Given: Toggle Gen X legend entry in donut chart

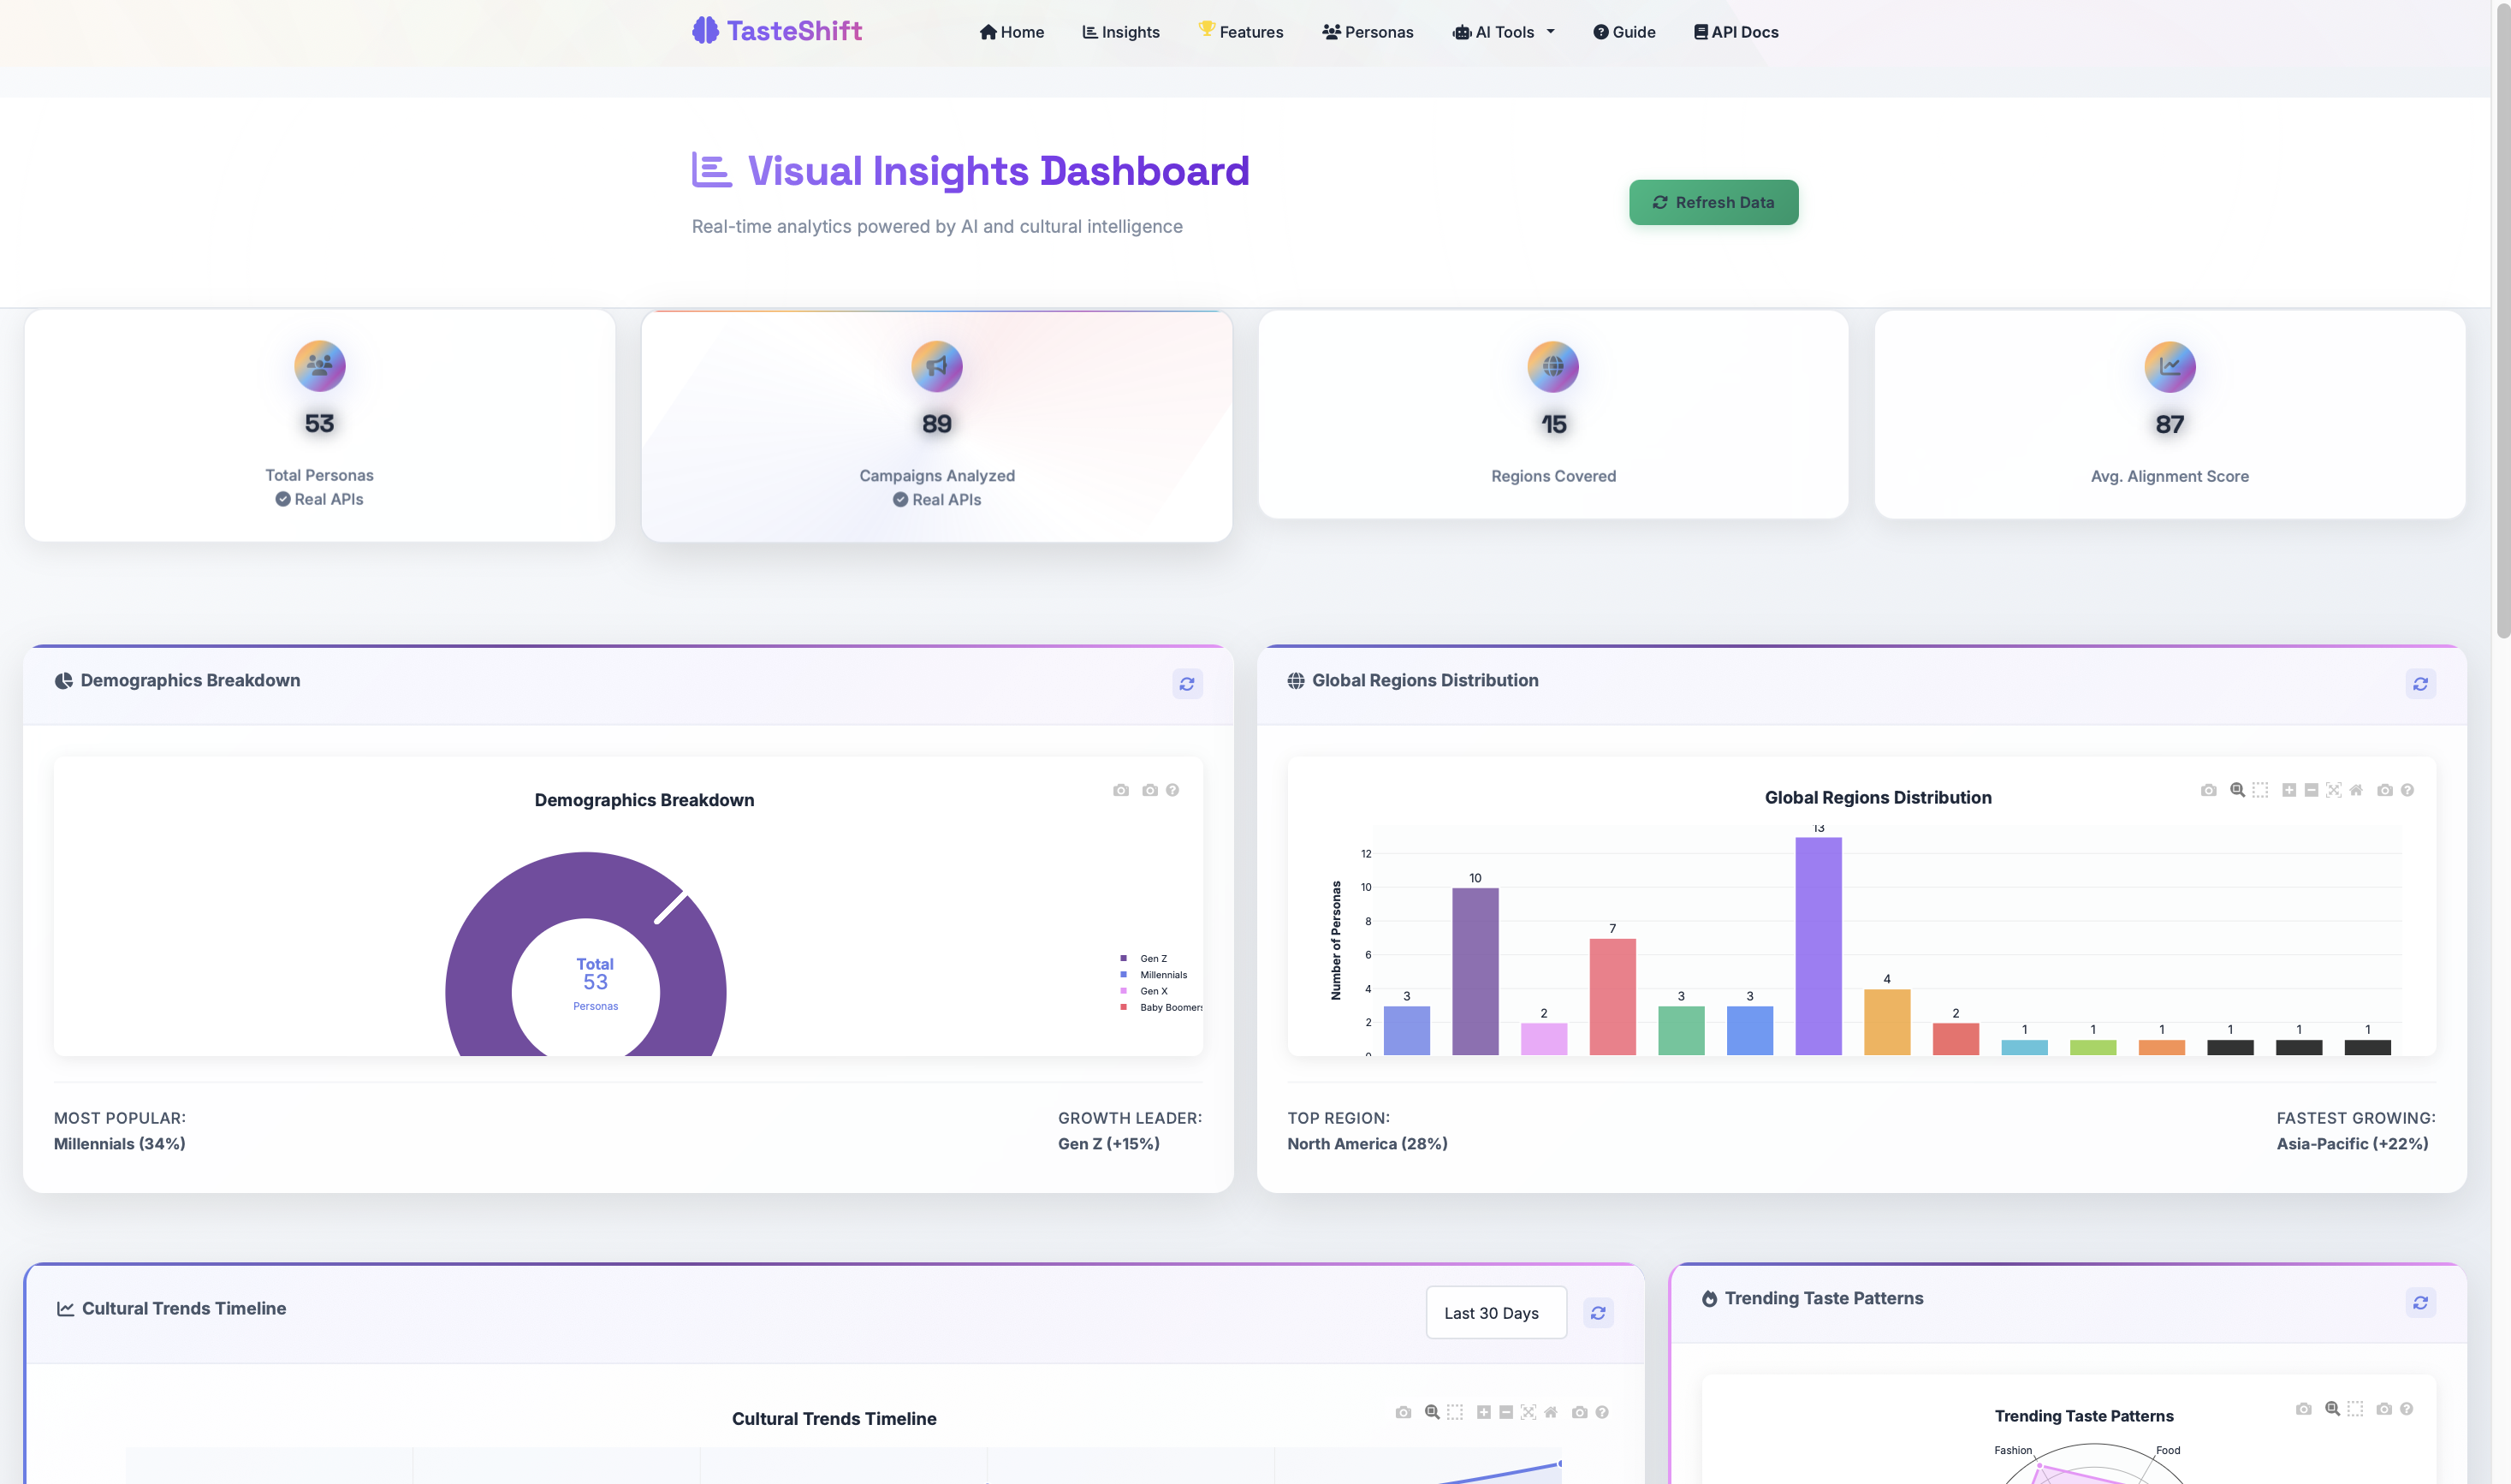Looking at the screenshot, I should tap(1152, 991).
